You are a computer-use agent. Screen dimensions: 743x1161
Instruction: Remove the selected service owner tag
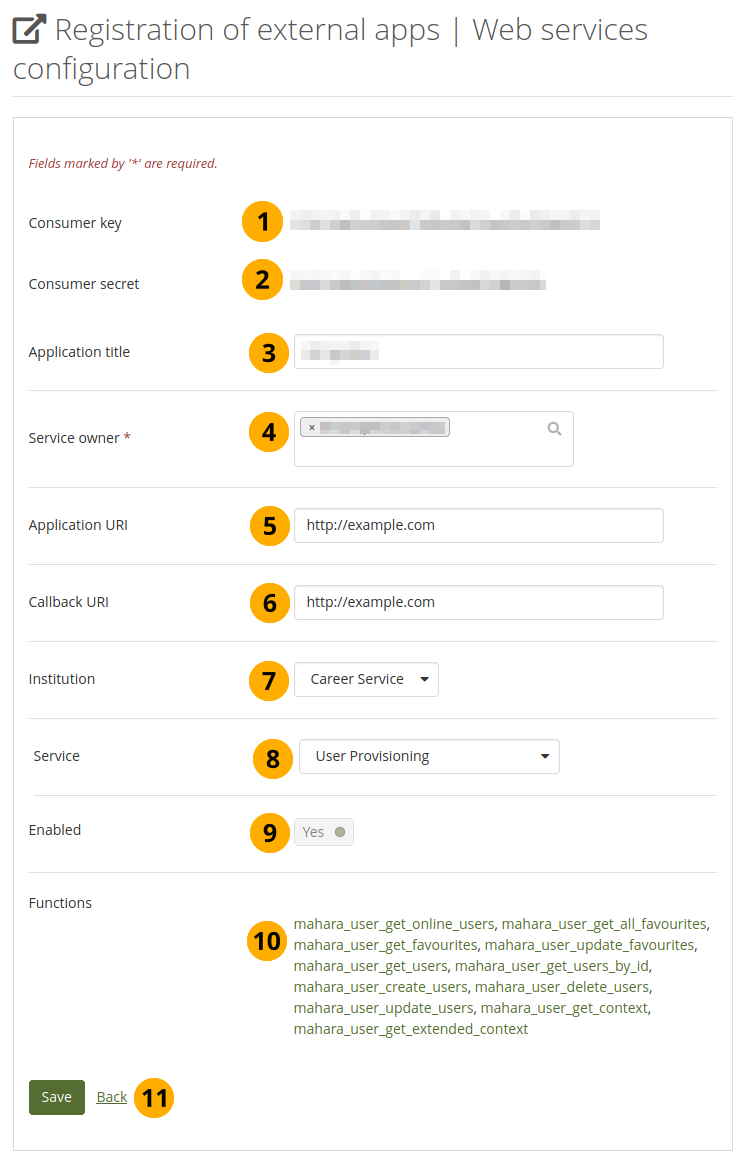312,428
